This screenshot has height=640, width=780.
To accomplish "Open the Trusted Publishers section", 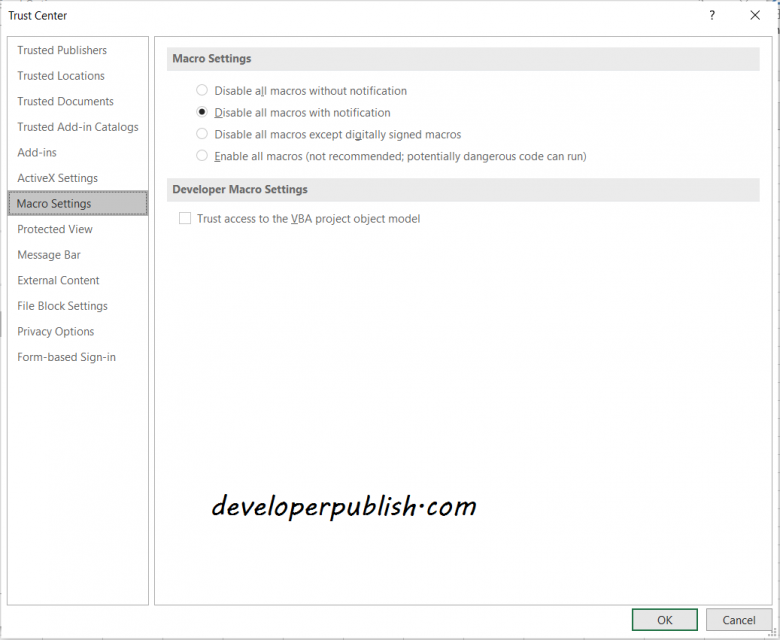I will coord(62,50).
